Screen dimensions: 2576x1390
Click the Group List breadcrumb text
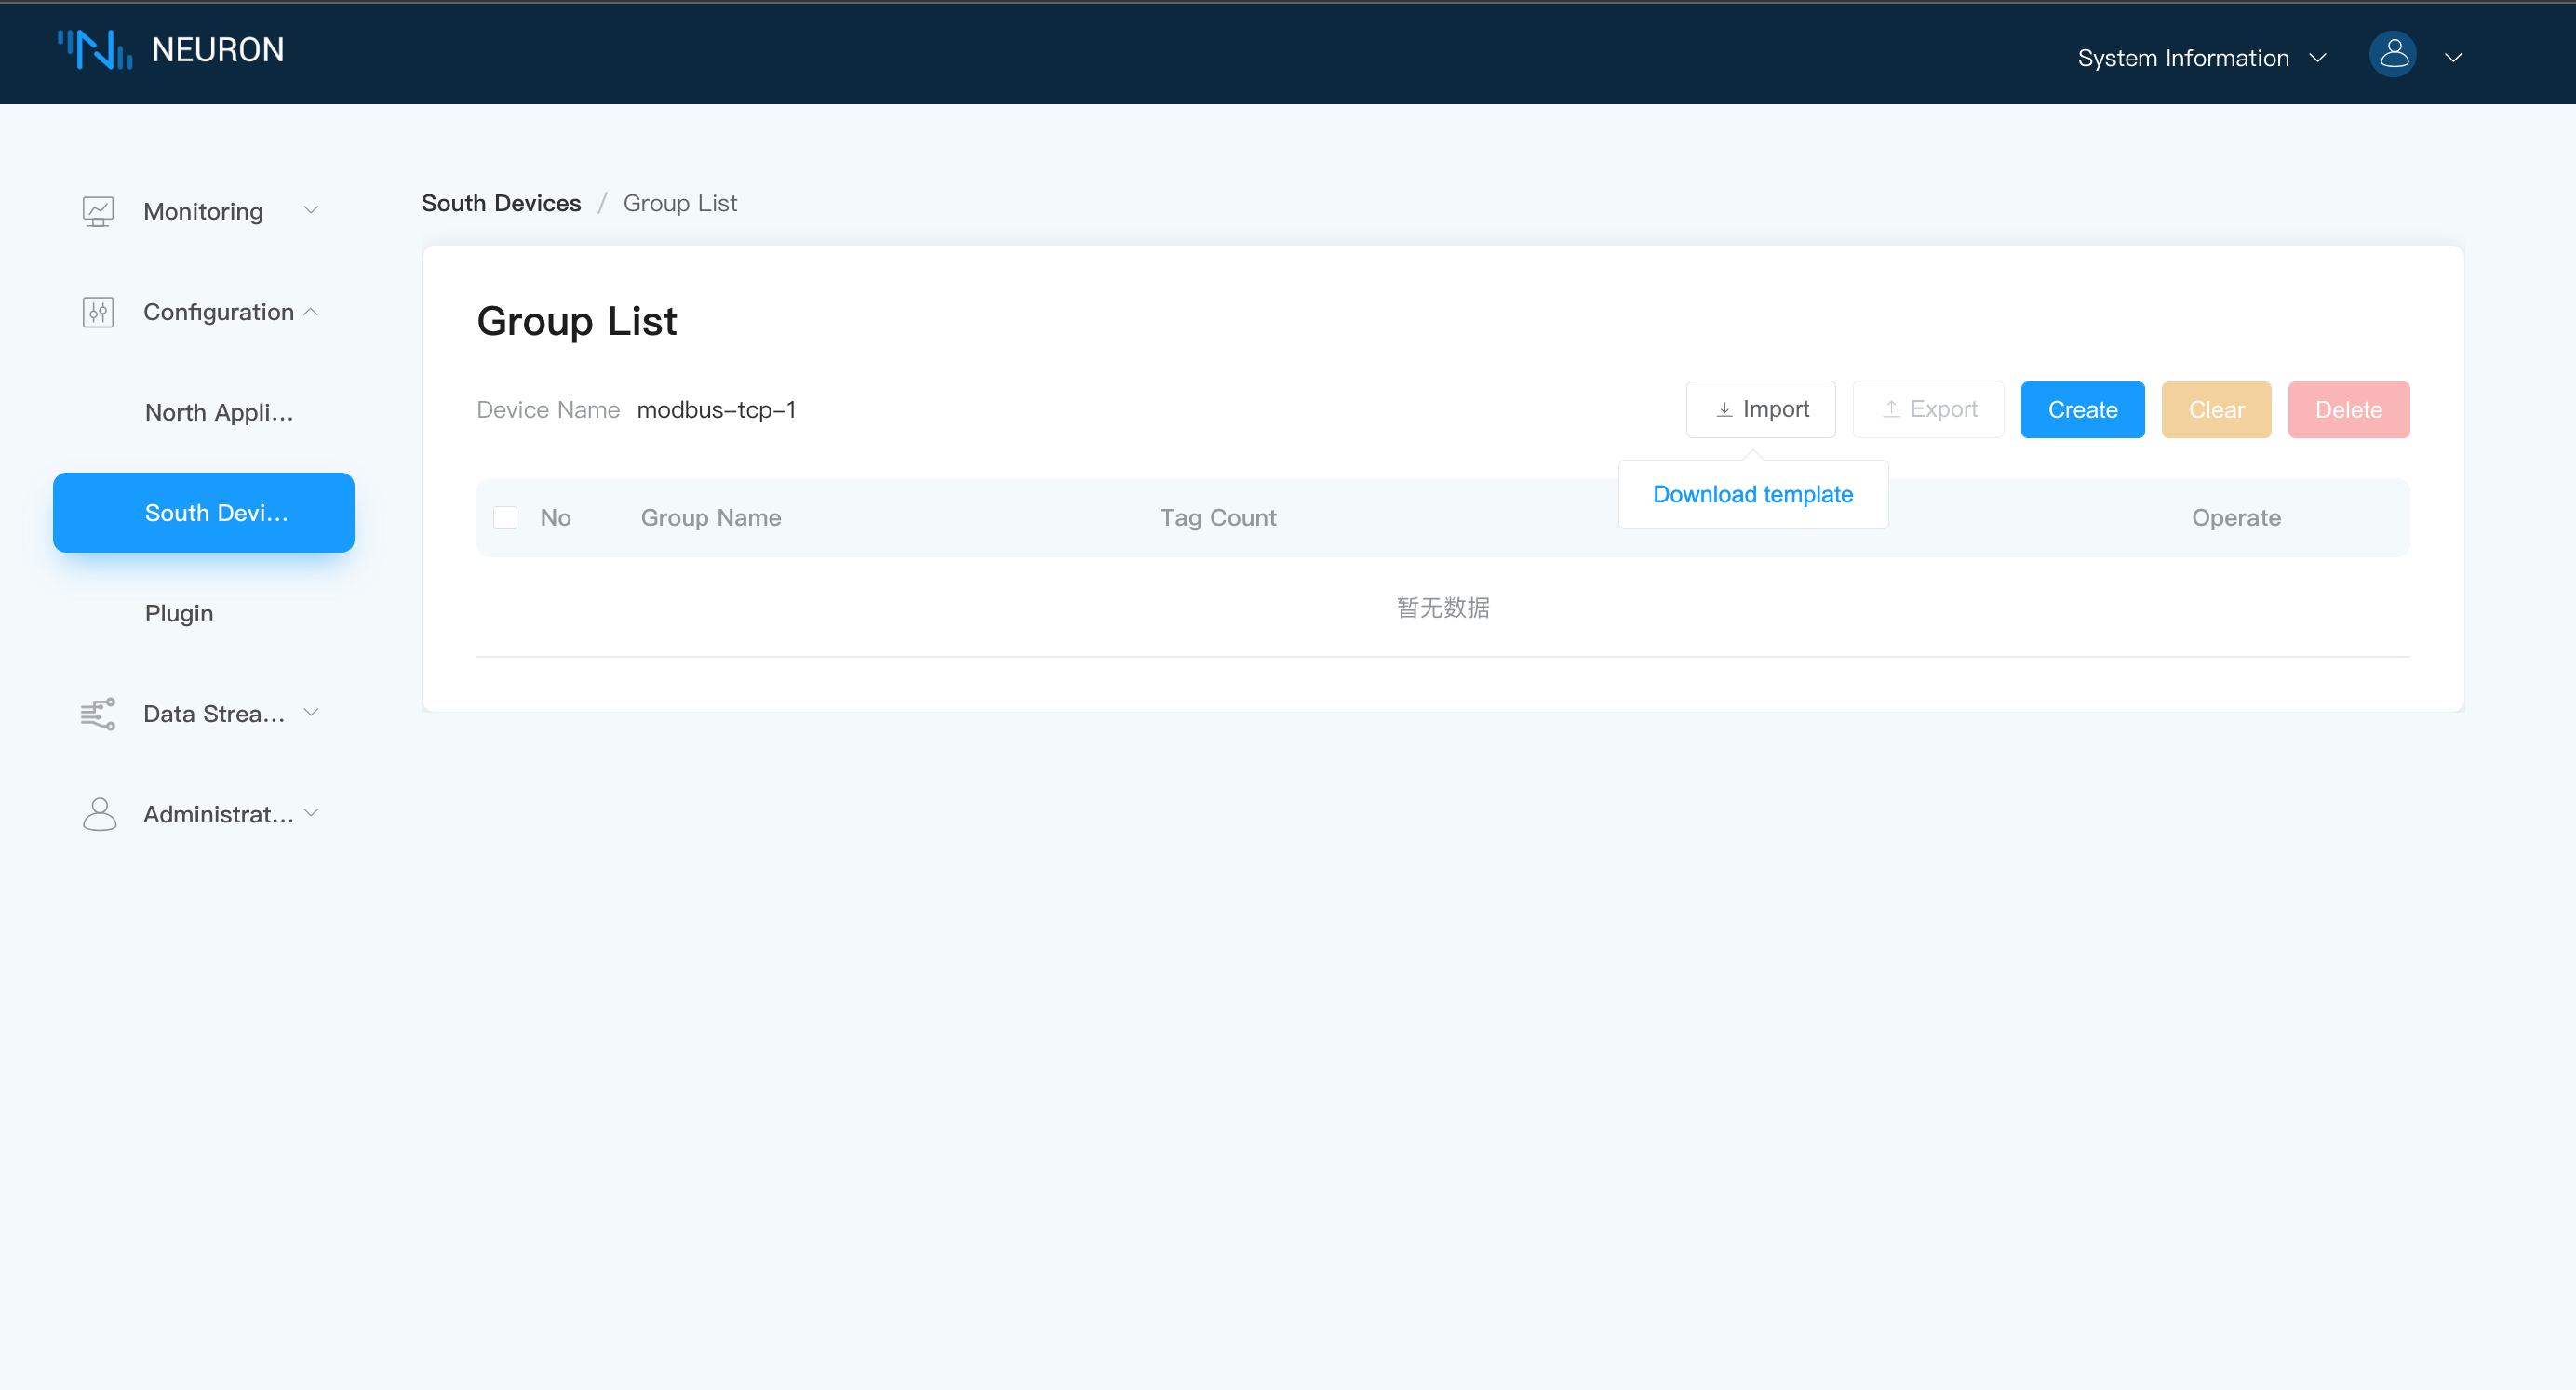pyautogui.click(x=680, y=203)
